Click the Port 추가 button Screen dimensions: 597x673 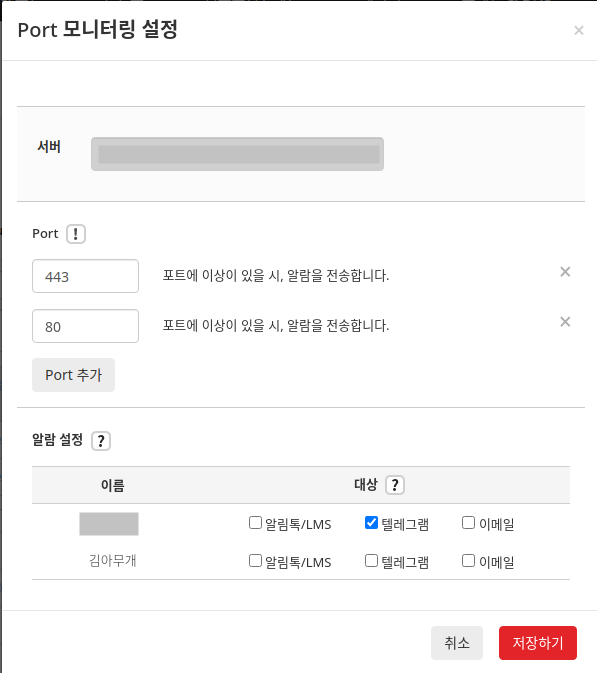[x=73, y=375]
